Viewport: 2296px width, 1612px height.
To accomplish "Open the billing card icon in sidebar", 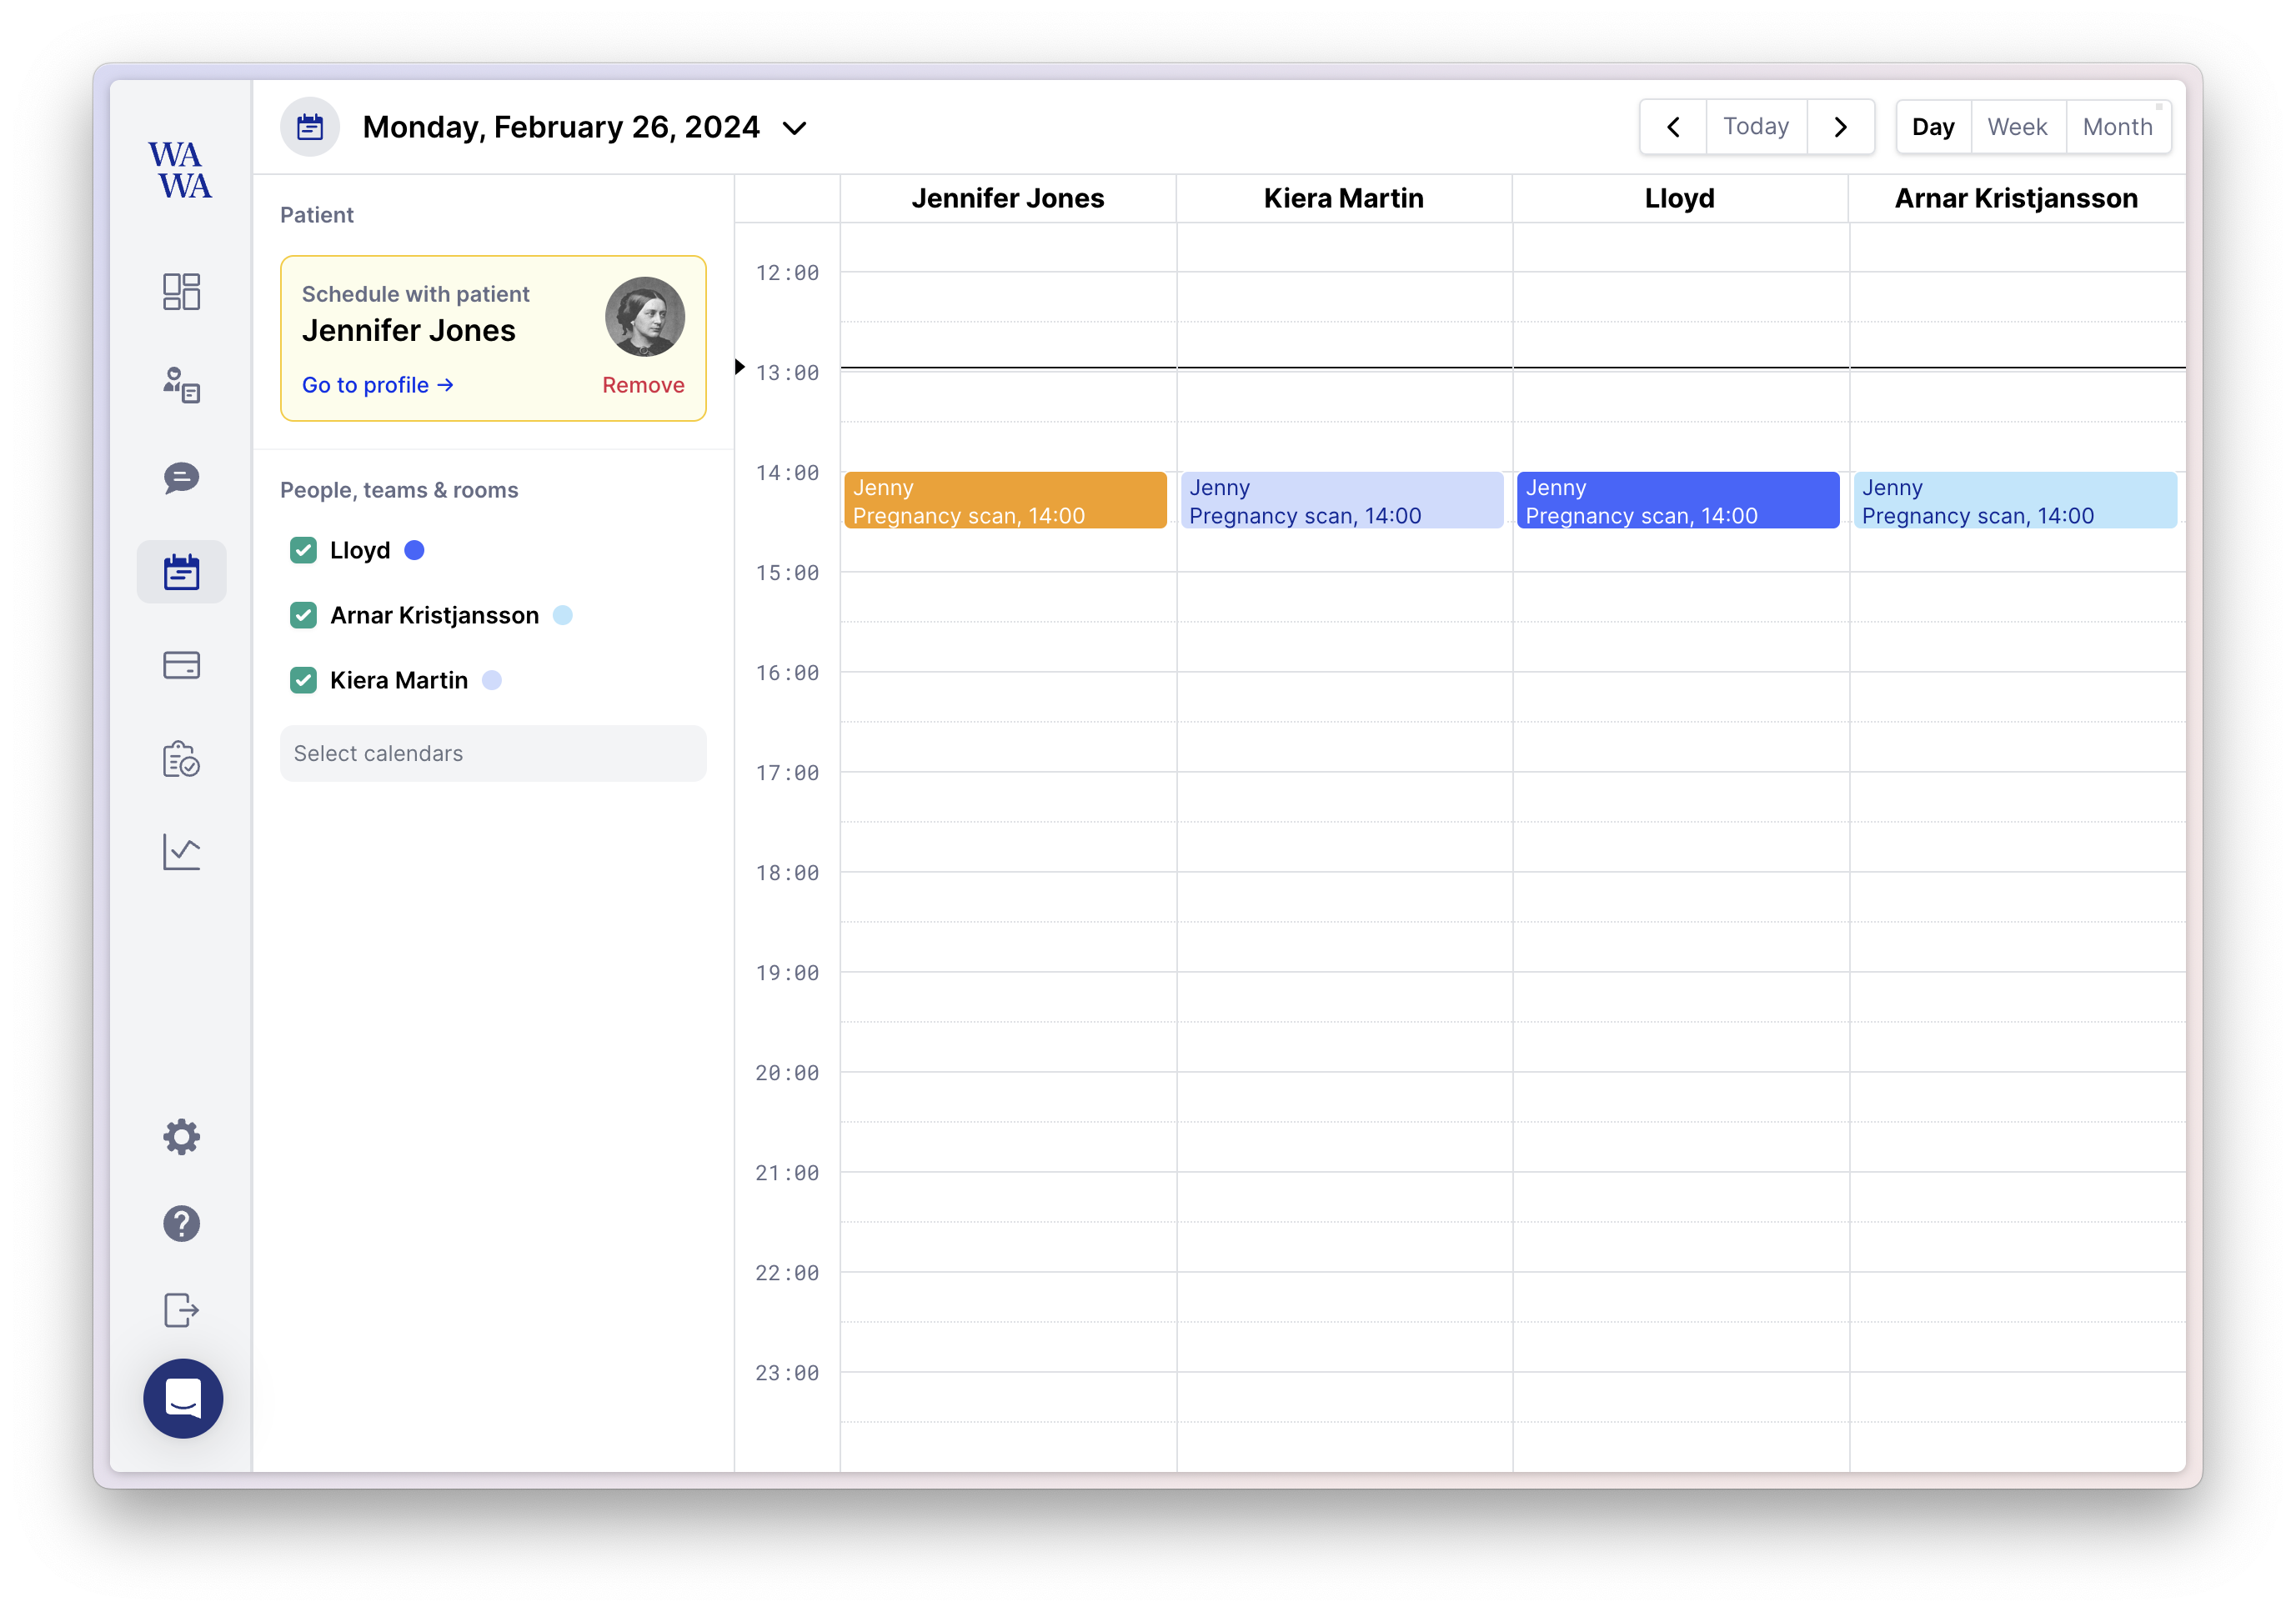I will (181, 665).
